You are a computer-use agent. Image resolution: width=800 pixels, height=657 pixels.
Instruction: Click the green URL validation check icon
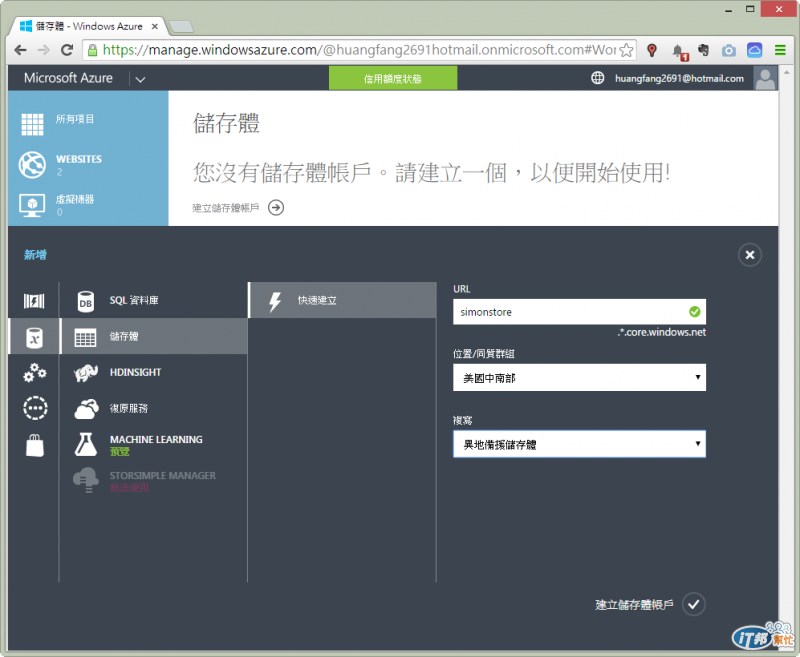(694, 312)
